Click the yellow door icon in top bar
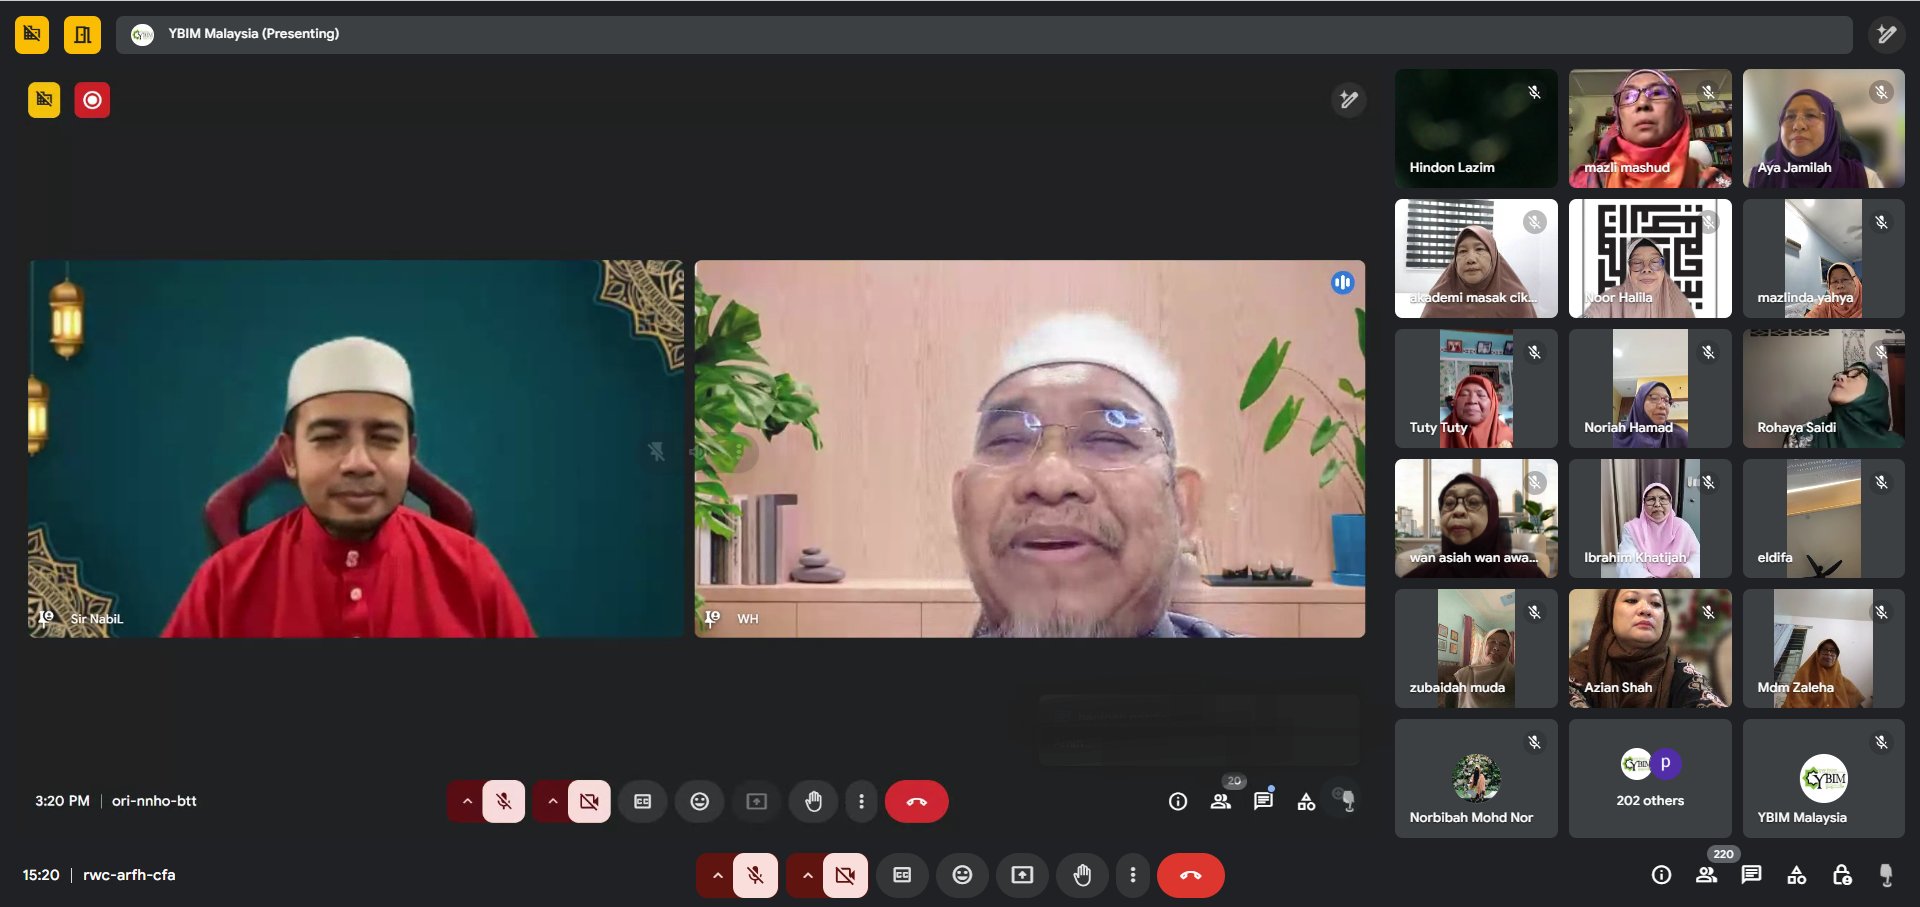Viewport: 1920px width, 907px height. [x=82, y=35]
